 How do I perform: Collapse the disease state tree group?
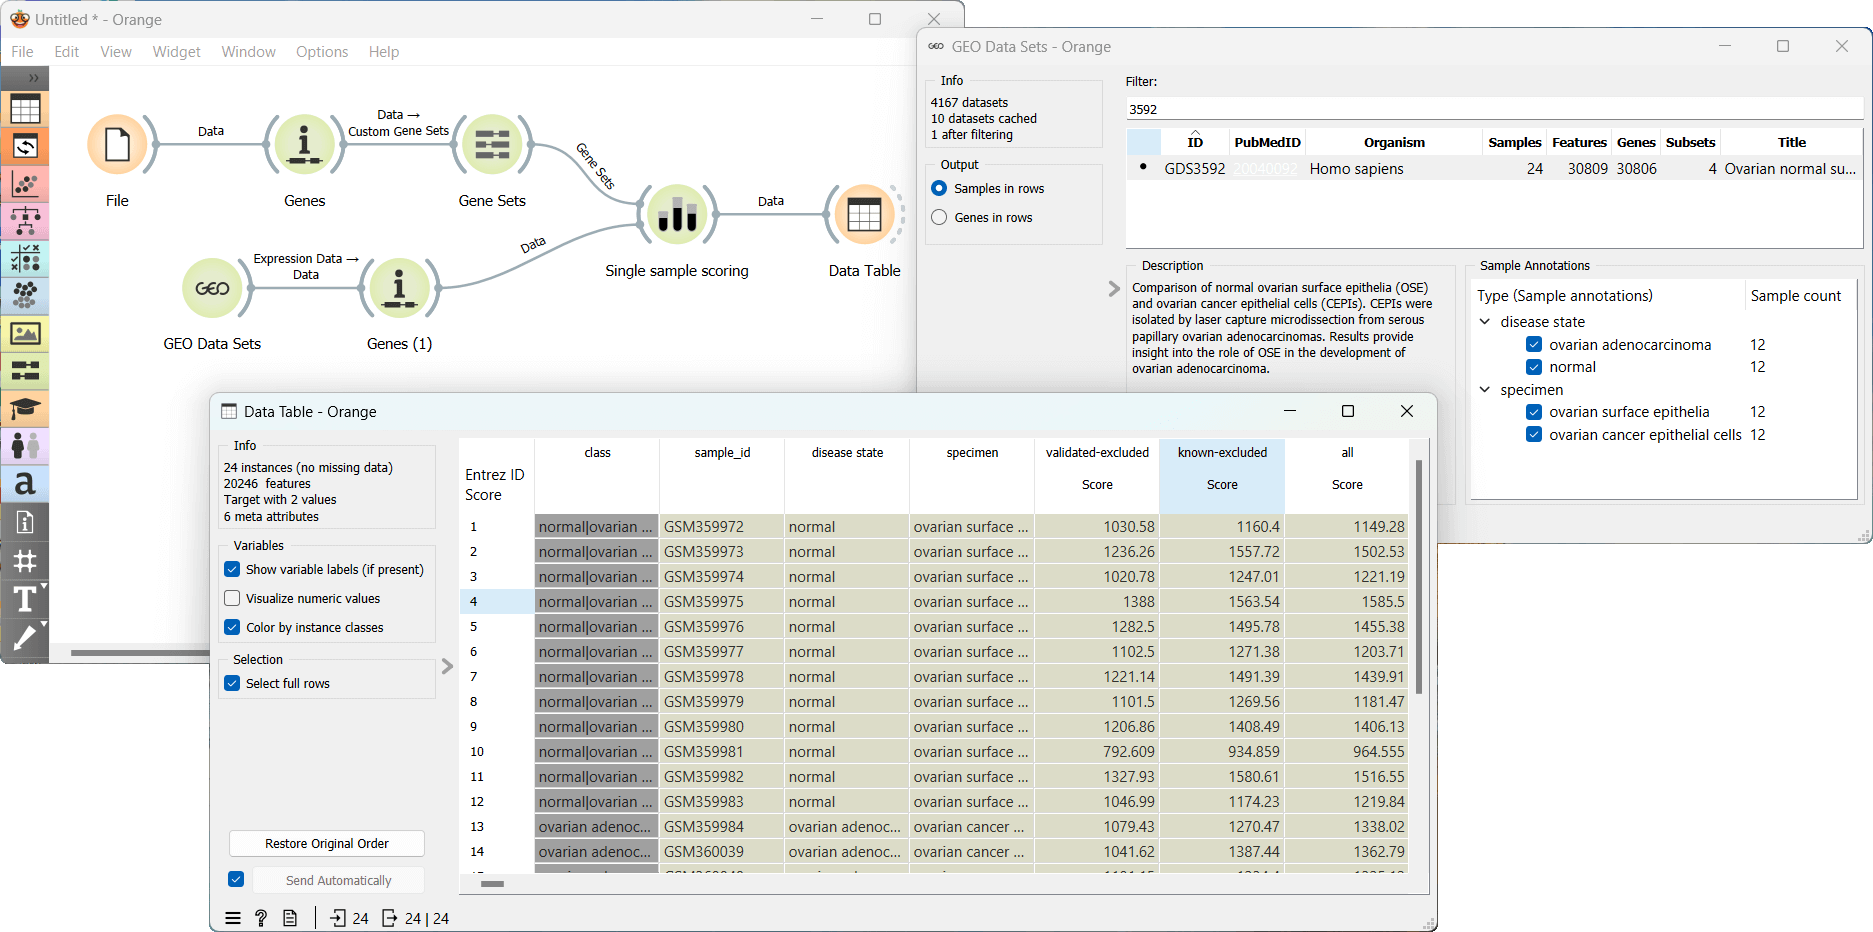(1485, 321)
